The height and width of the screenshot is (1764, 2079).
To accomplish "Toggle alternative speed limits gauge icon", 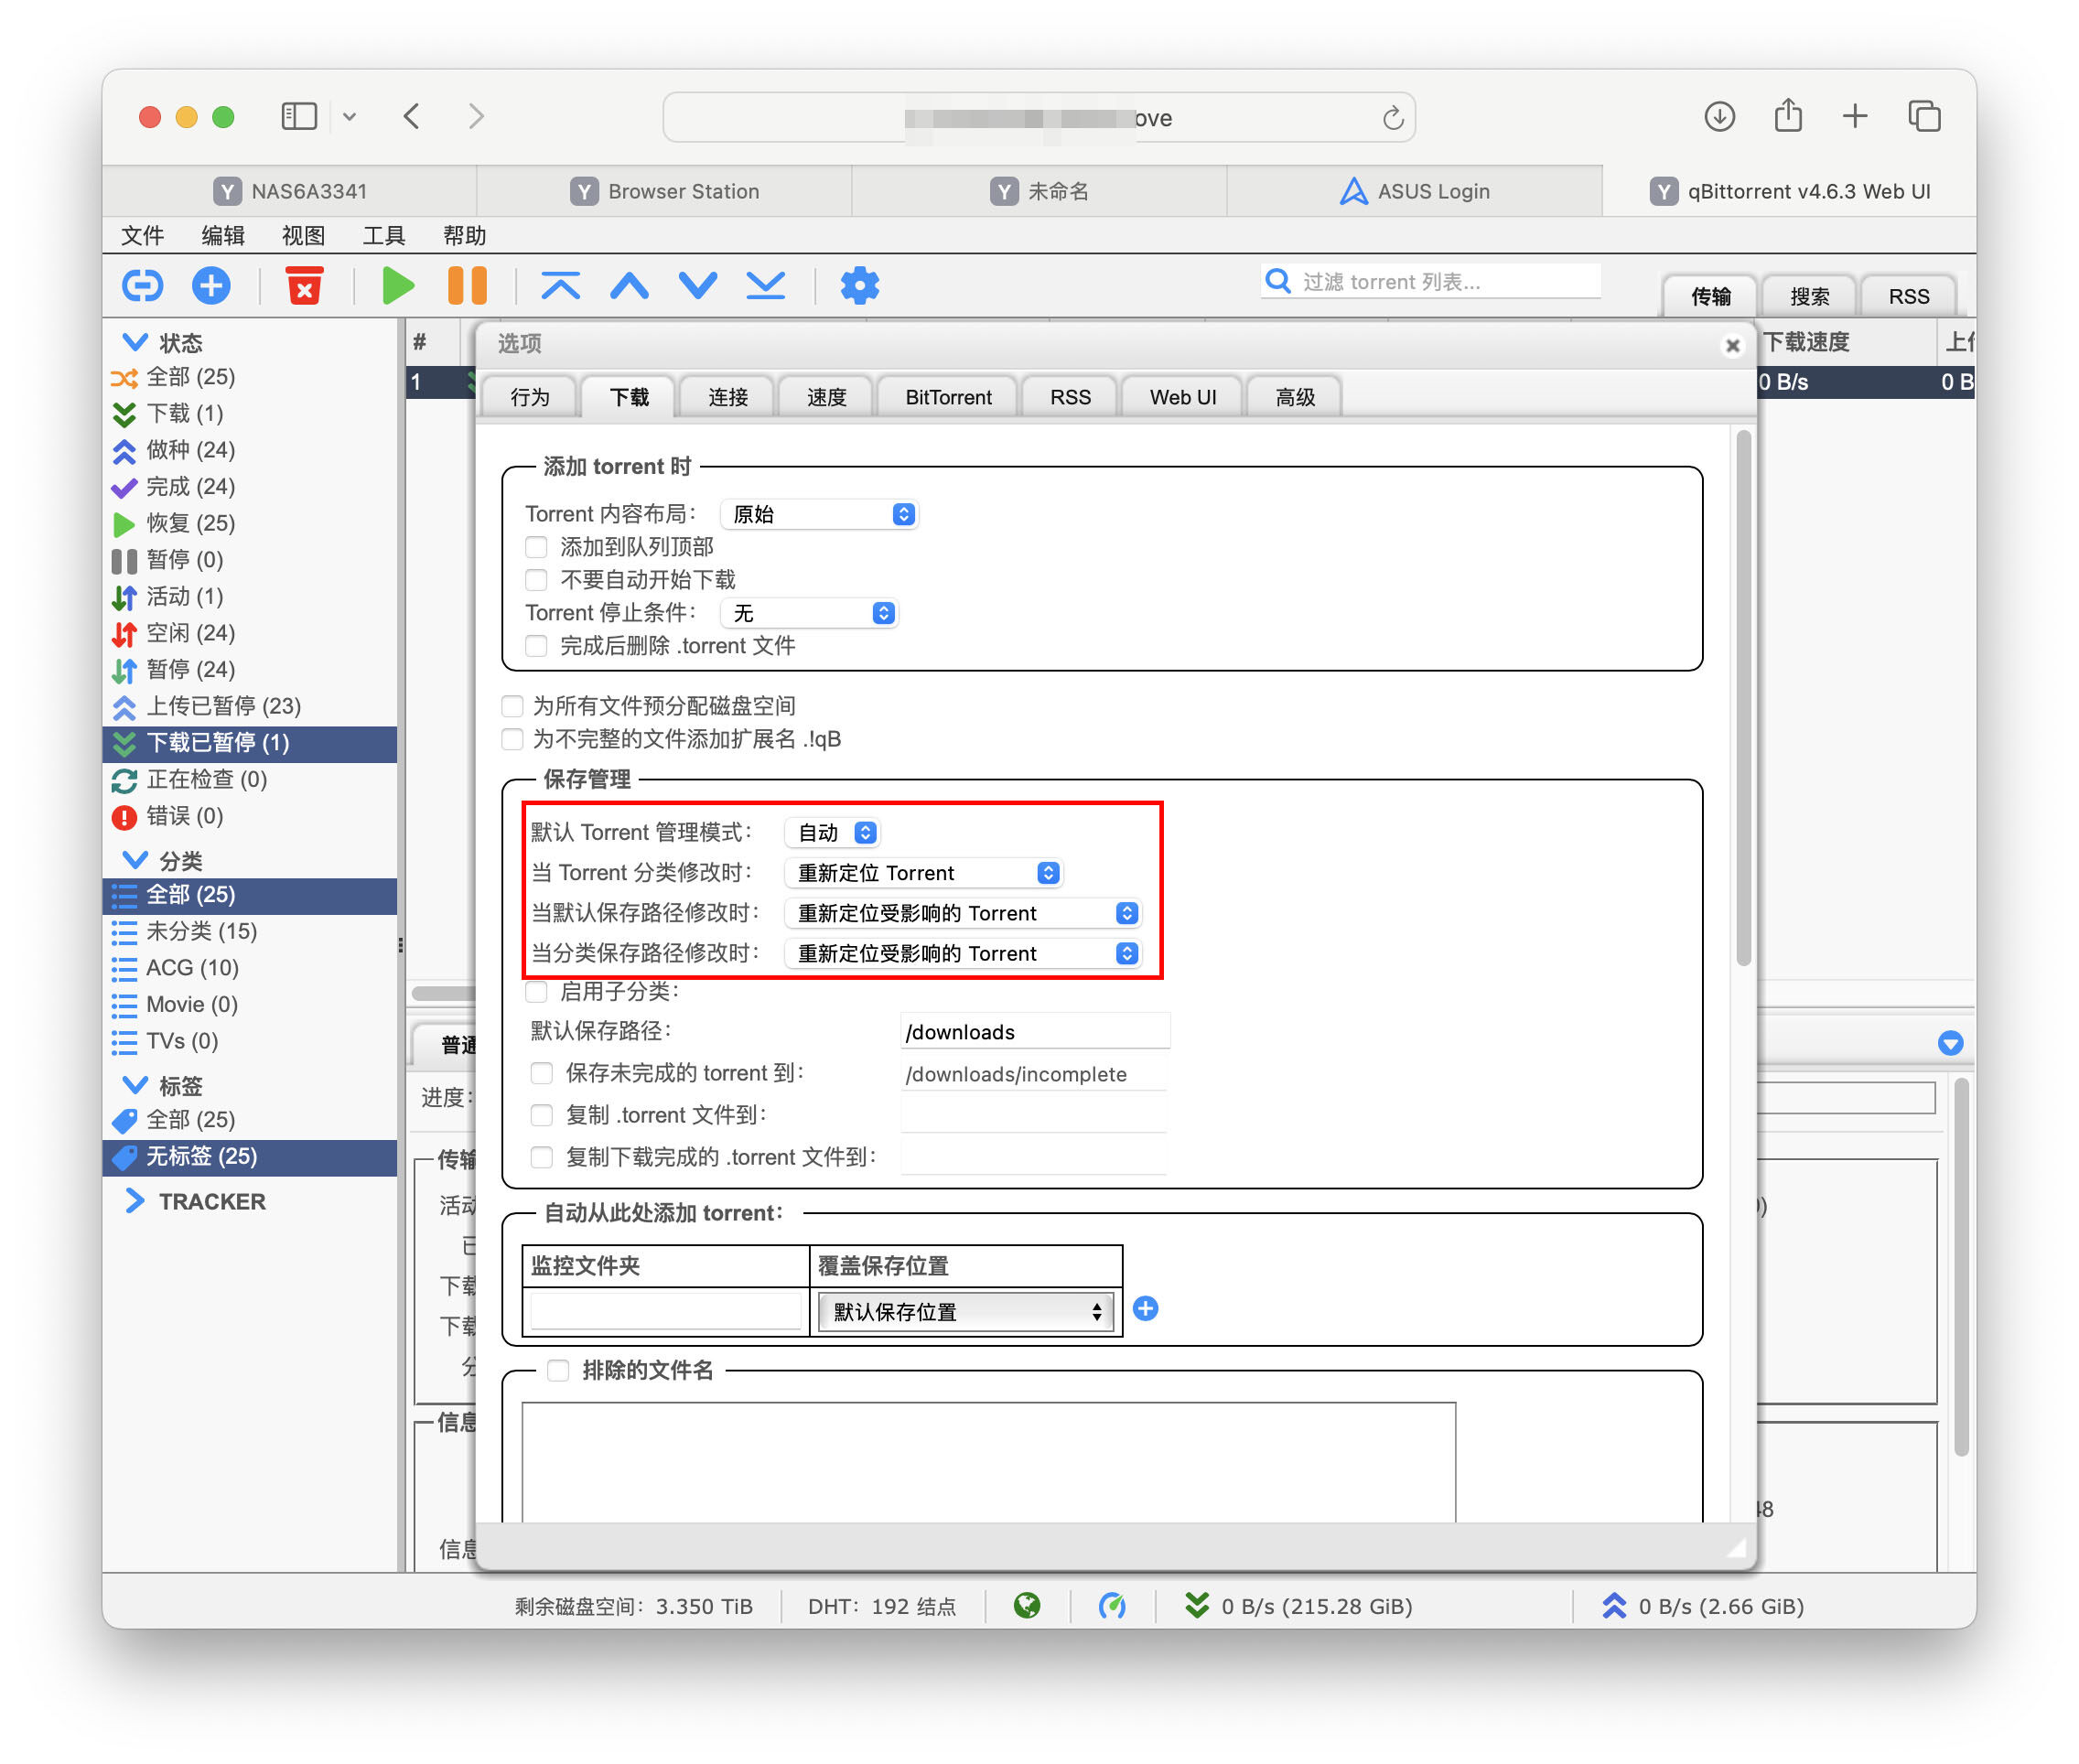I will (x=1112, y=1605).
